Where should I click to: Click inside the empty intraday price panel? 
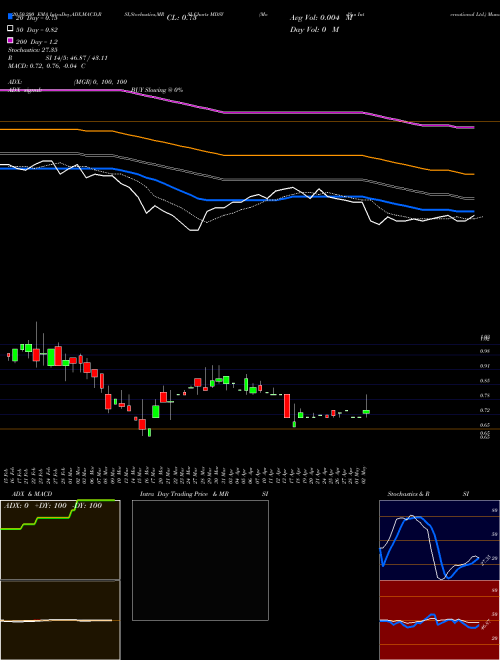tap(200, 560)
